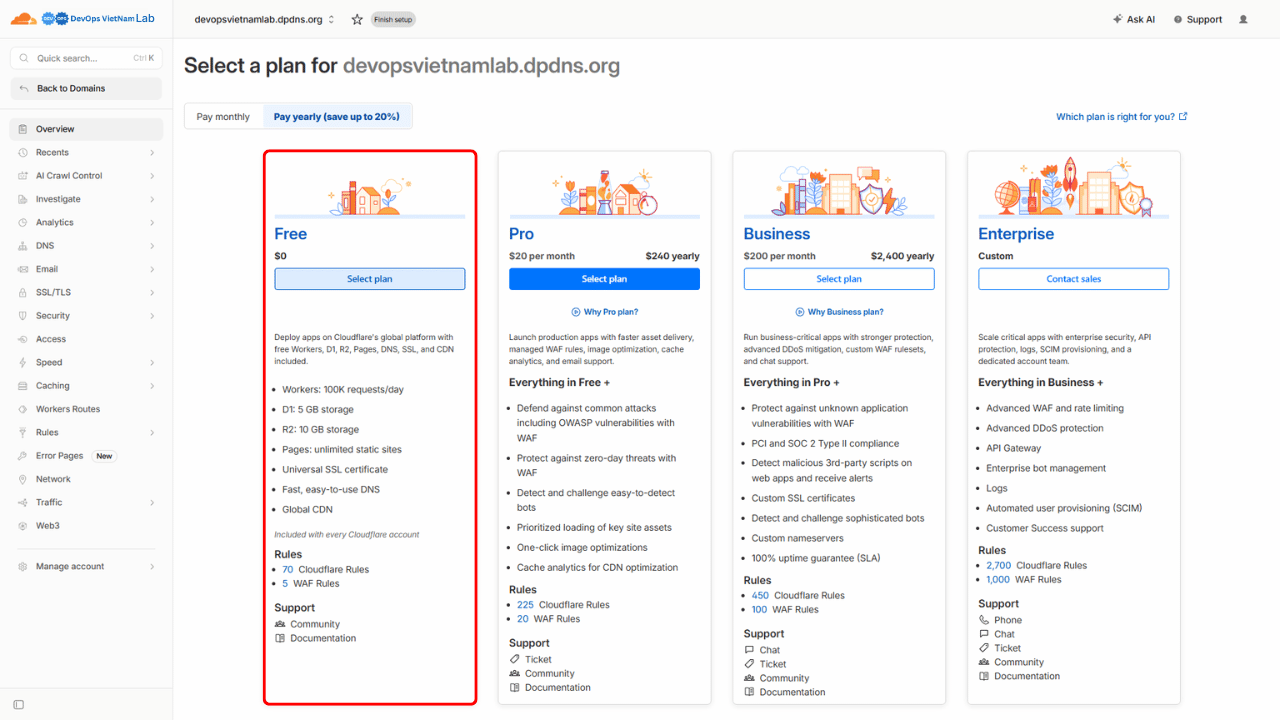Image resolution: width=1280 pixels, height=720 pixels.
Task: Click Contact sales for Enterprise
Action: click(1073, 279)
